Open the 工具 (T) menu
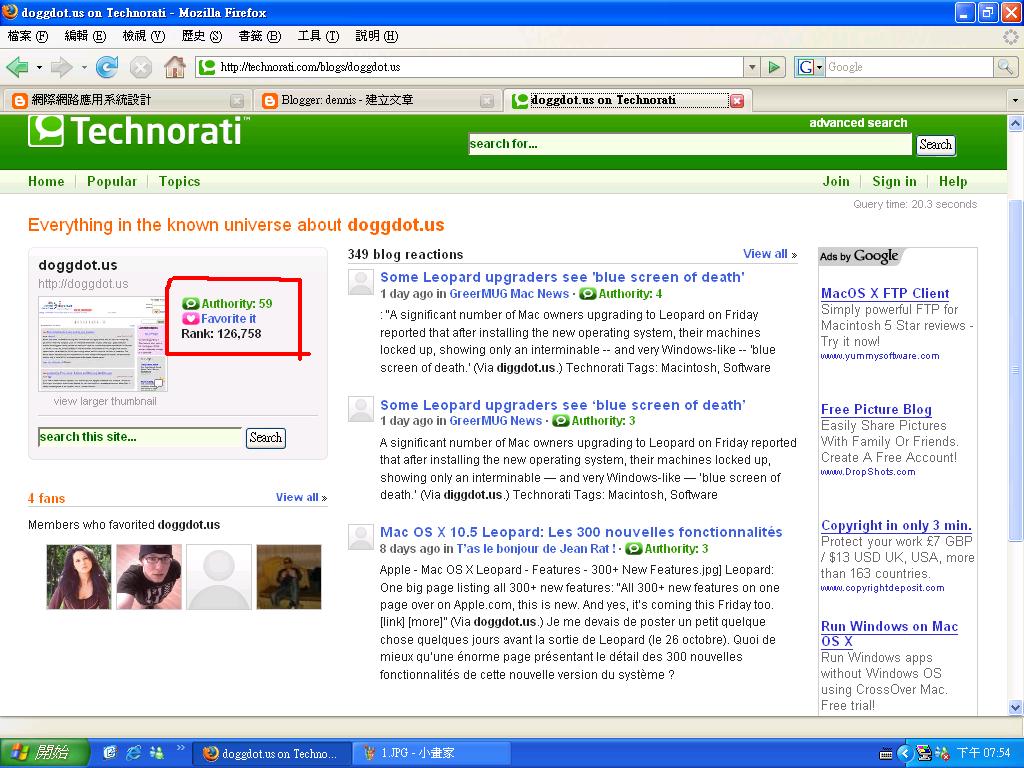Image resolution: width=1024 pixels, height=768 pixels. [318, 36]
